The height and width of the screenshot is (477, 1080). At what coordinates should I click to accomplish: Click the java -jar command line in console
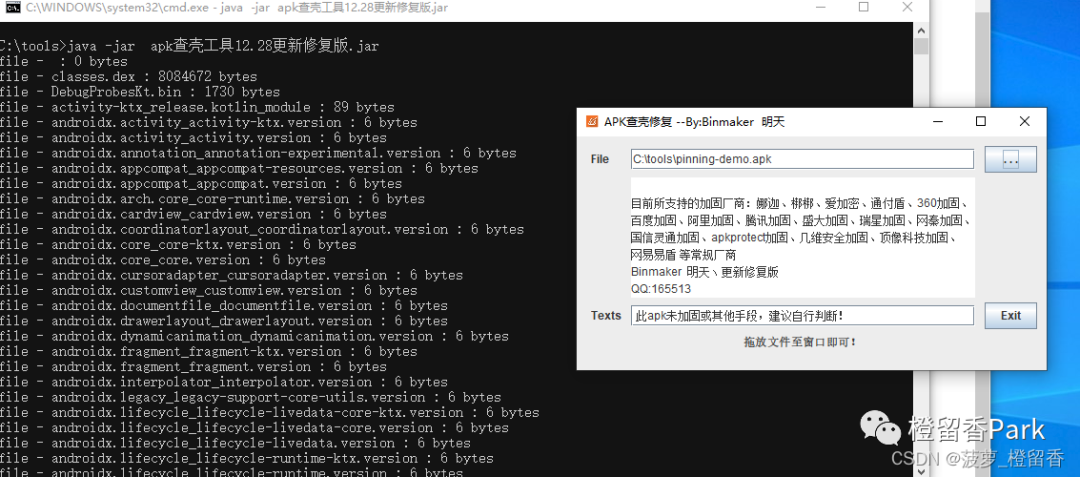pyautogui.click(x=190, y=46)
